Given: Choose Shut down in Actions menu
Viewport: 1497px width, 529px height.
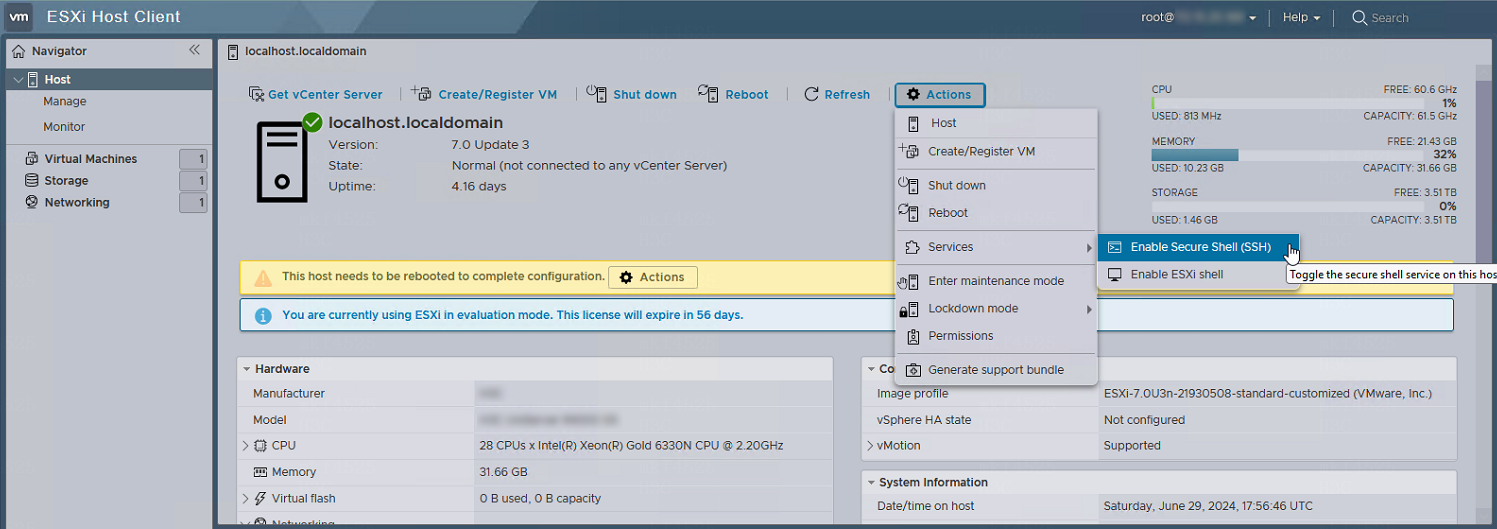Looking at the screenshot, I should [996, 185].
